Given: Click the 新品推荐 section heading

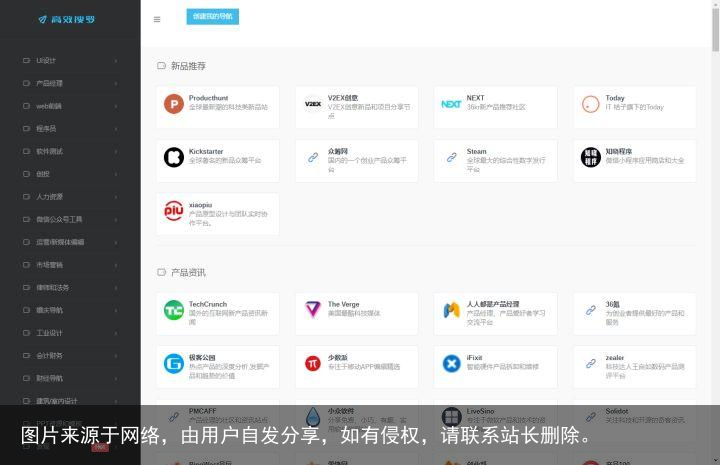Looking at the screenshot, I should point(188,66).
